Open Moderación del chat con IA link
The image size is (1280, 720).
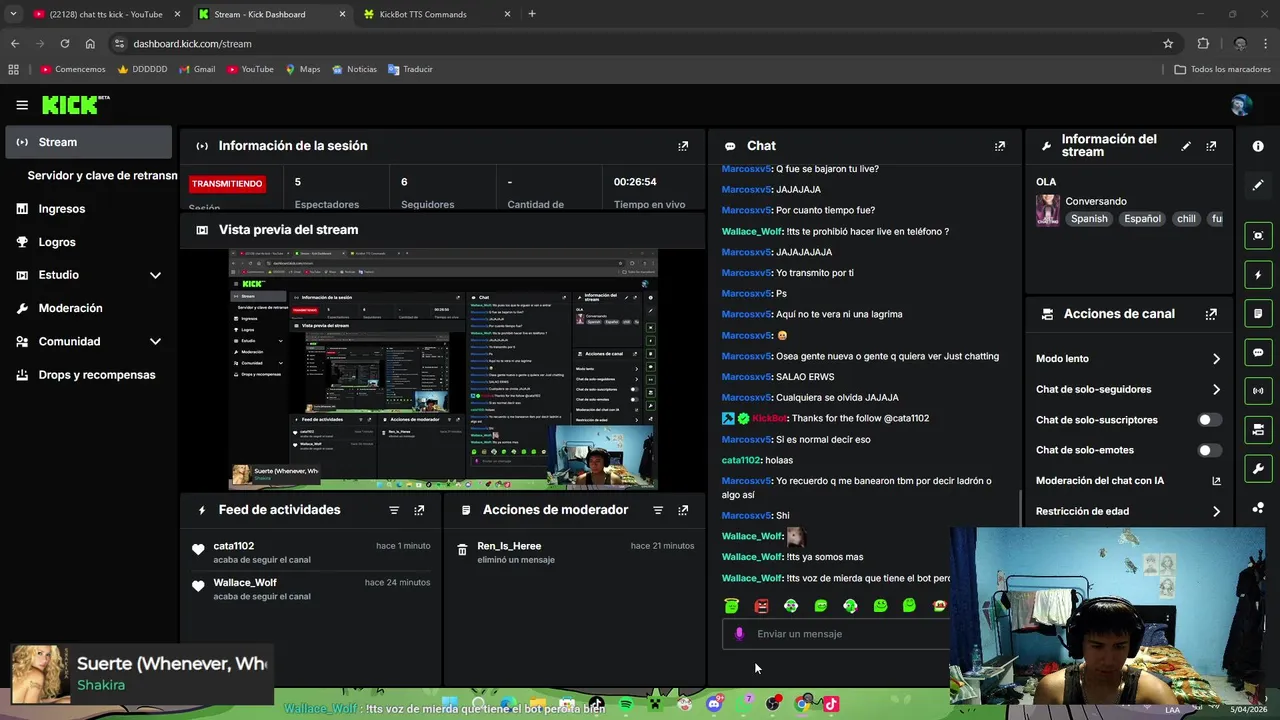click(1128, 481)
